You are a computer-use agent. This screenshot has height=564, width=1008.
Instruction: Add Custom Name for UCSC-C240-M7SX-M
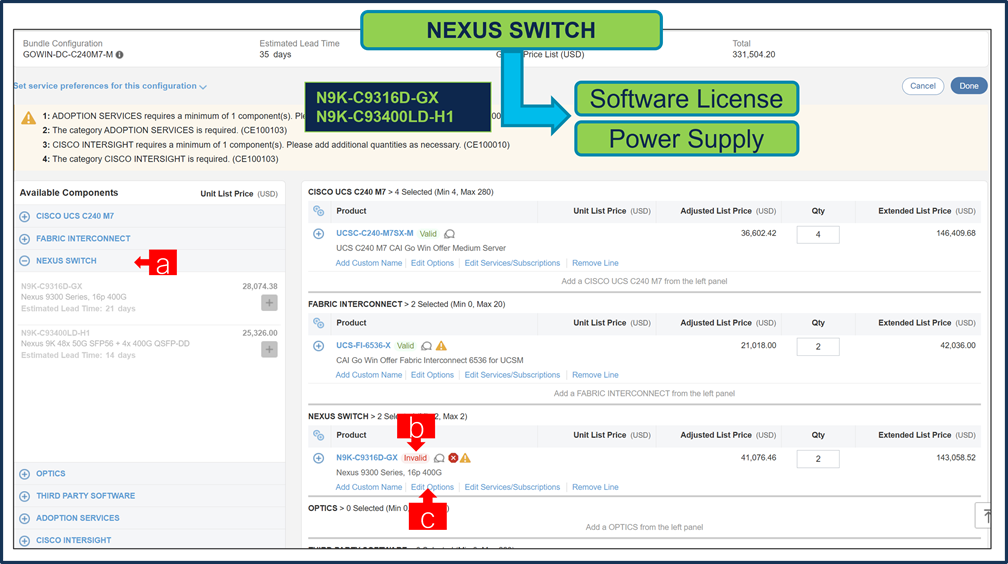[x=369, y=263]
